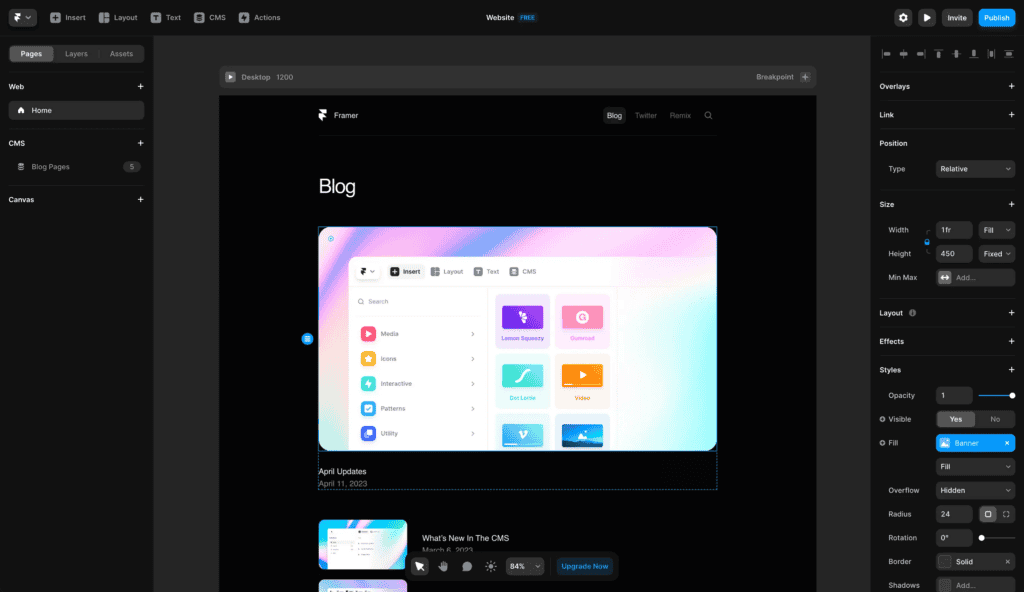Open the Actions menu in top toolbar
The image size is (1024, 592).
point(259,18)
